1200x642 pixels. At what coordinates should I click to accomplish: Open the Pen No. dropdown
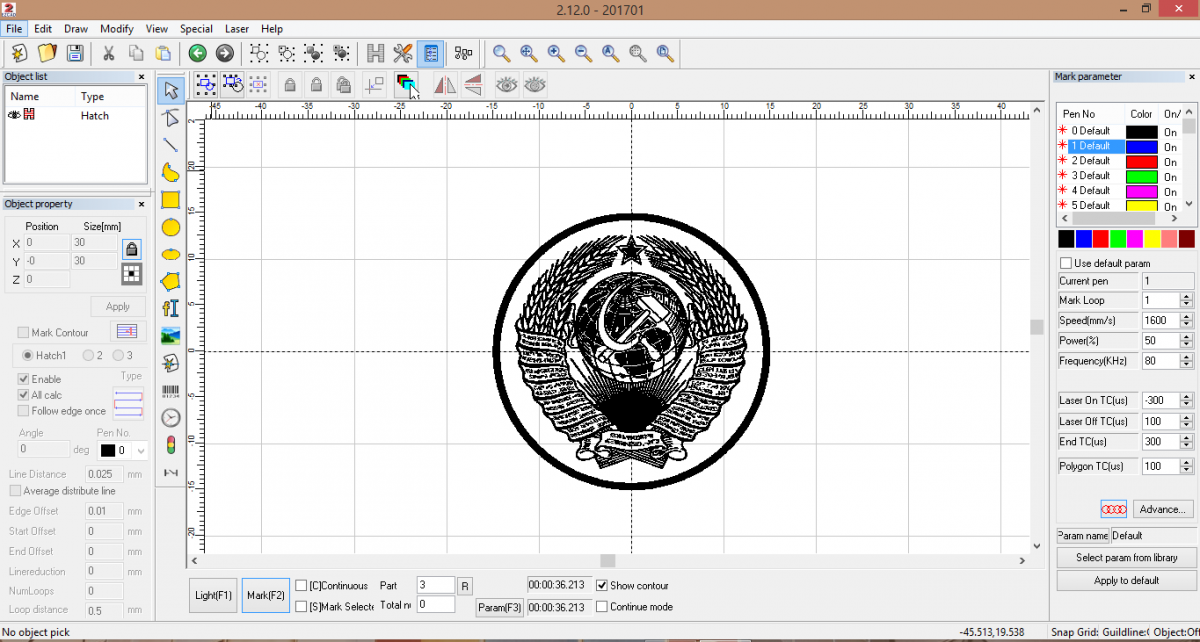(140, 451)
